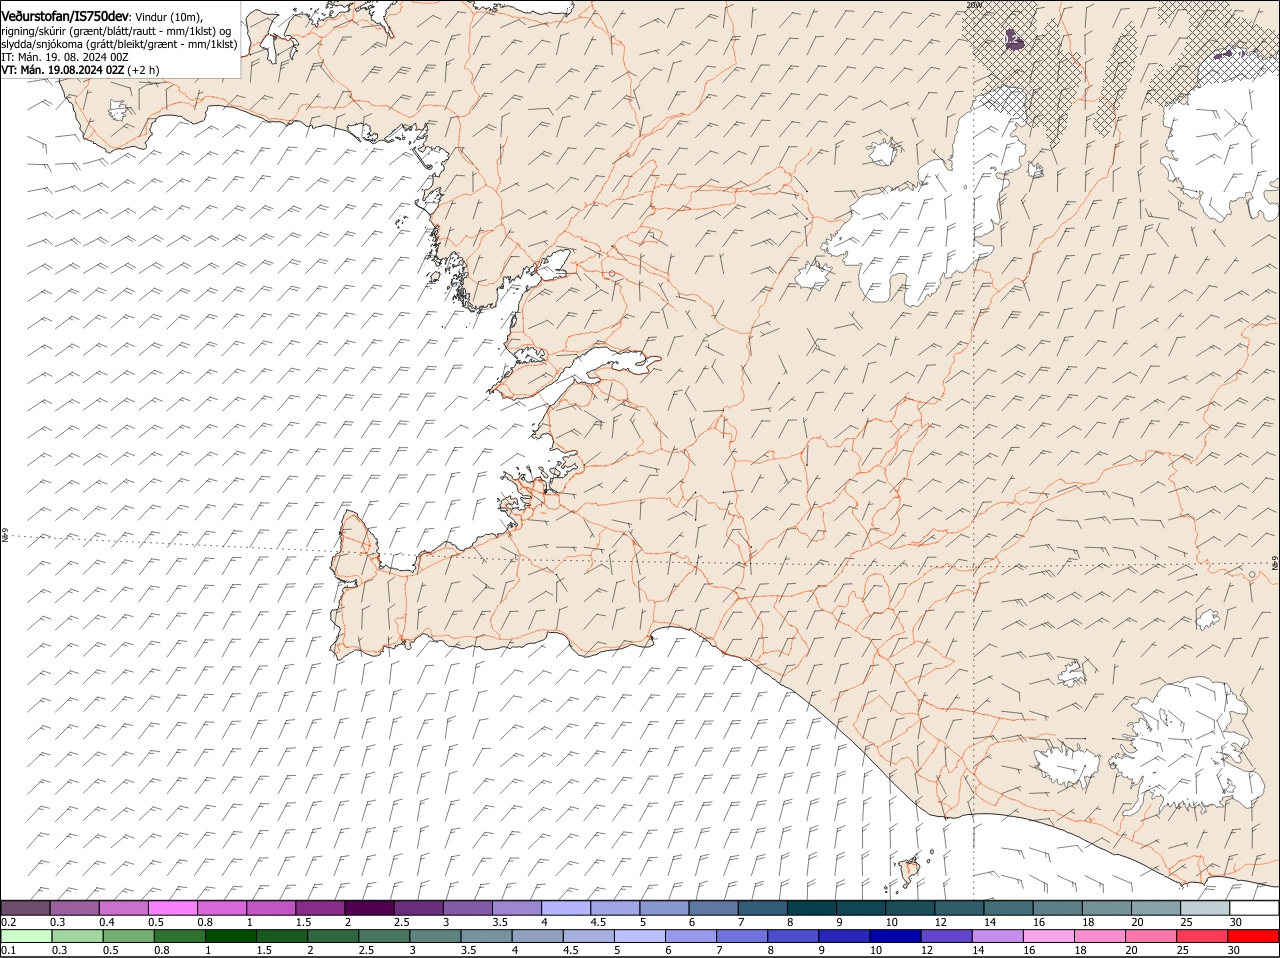Pick the royal blue 9–10 rain swatch
The image size is (1280, 958).
[844, 936]
